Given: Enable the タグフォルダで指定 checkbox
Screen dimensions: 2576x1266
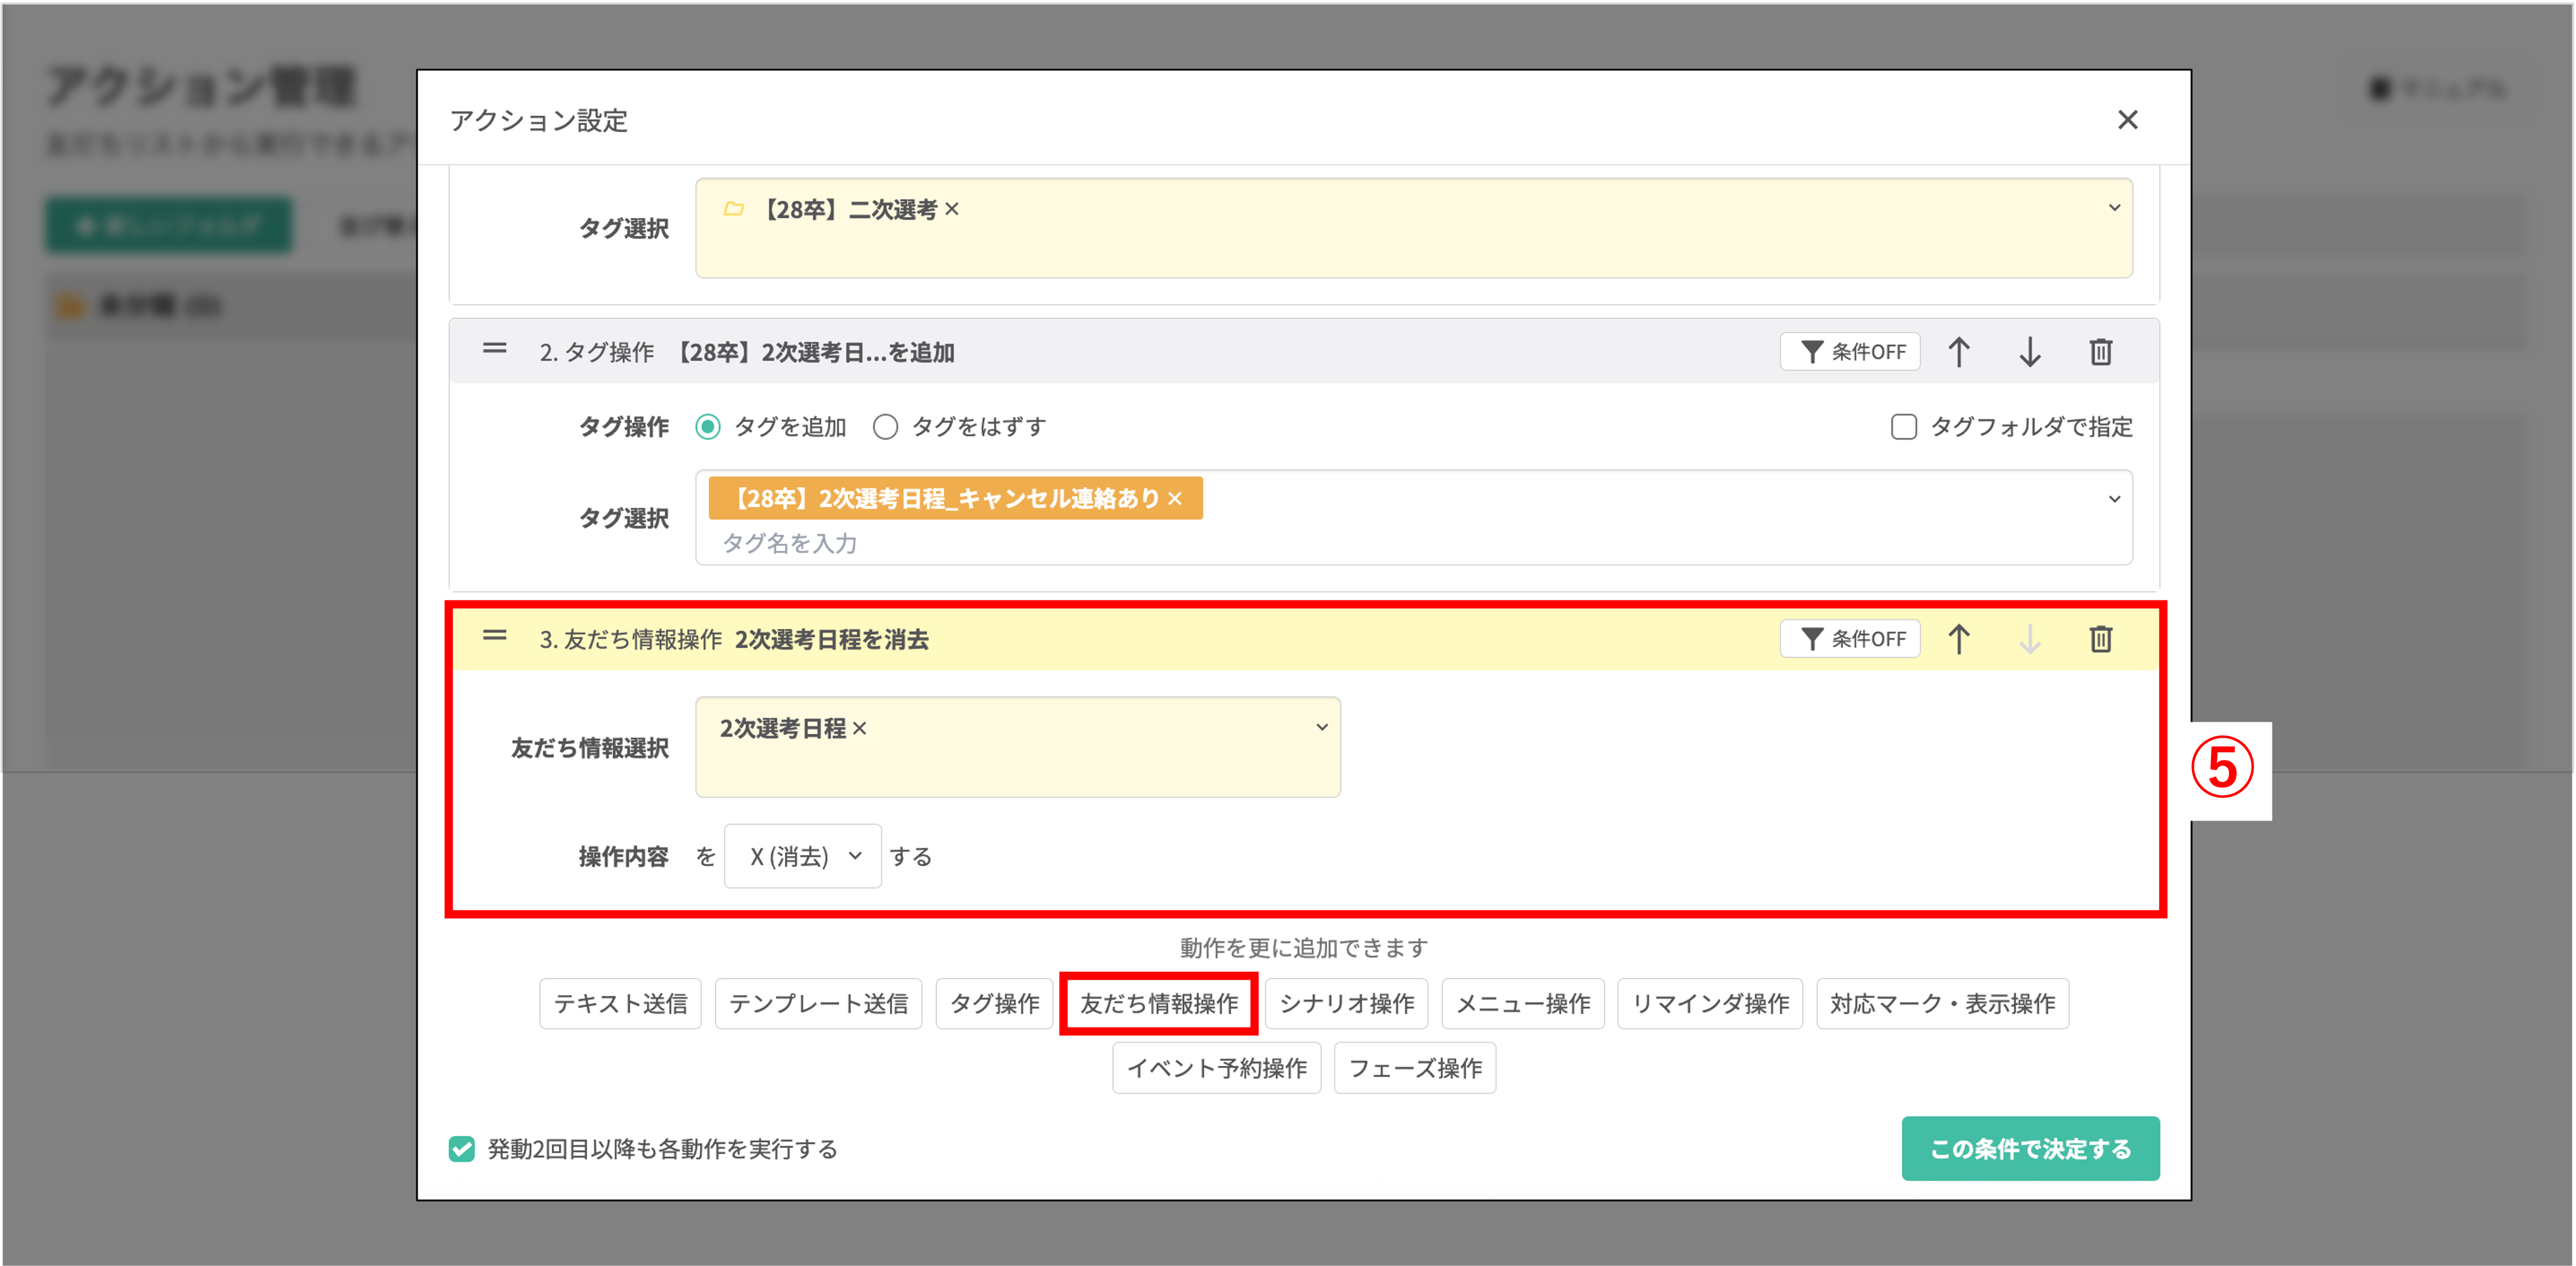Looking at the screenshot, I should tap(1903, 427).
